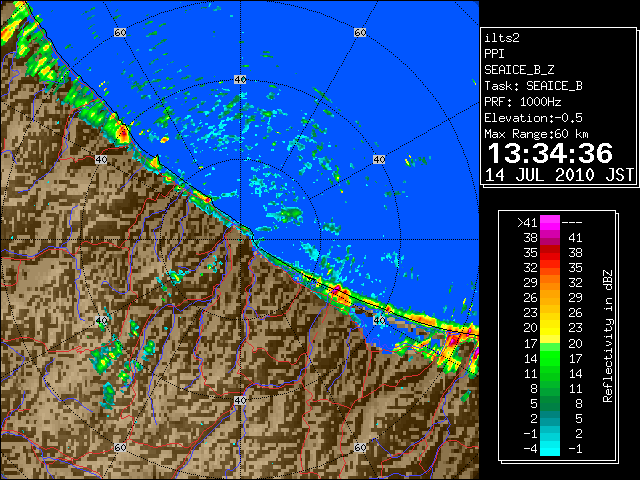Select the 'PPI' scan type text
Image resolution: width=640 pixels, height=480 pixels.
(494, 54)
